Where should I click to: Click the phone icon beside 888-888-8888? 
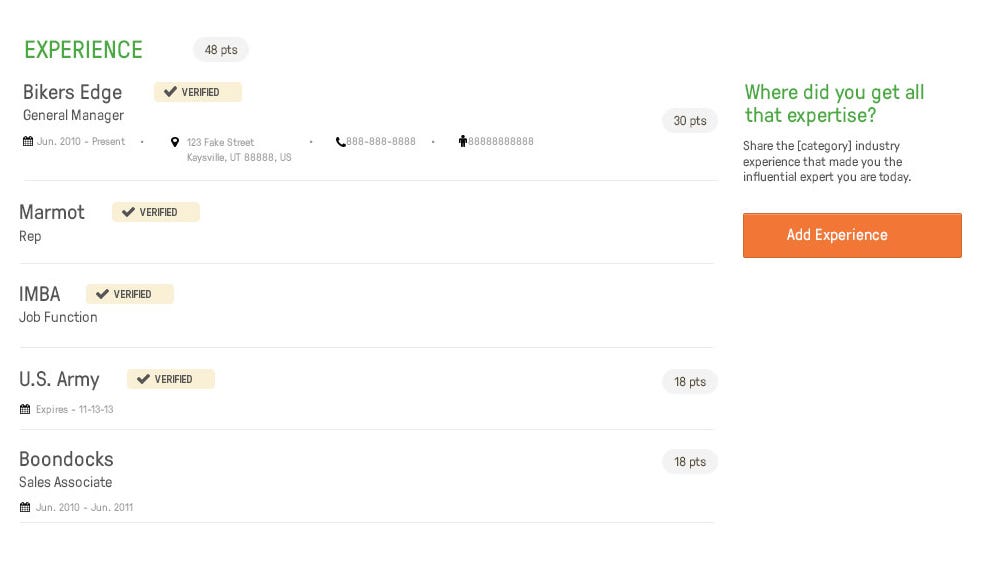coord(340,142)
